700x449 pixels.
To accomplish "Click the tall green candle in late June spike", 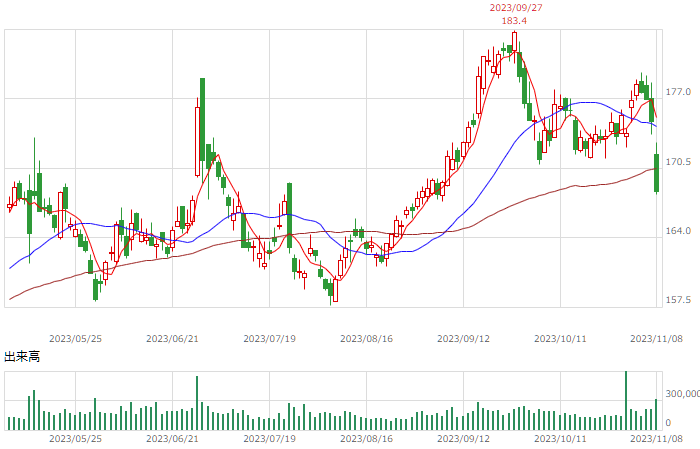I will pyautogui.click(x=202, y=129).
